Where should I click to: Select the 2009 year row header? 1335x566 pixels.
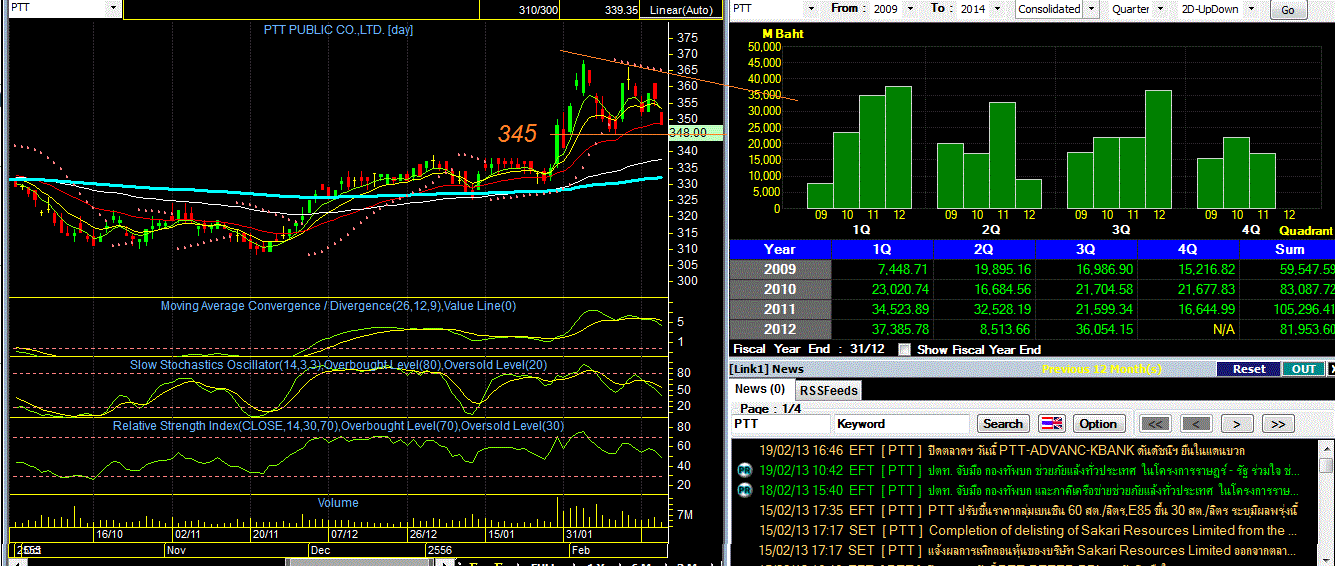pos(780,269)
